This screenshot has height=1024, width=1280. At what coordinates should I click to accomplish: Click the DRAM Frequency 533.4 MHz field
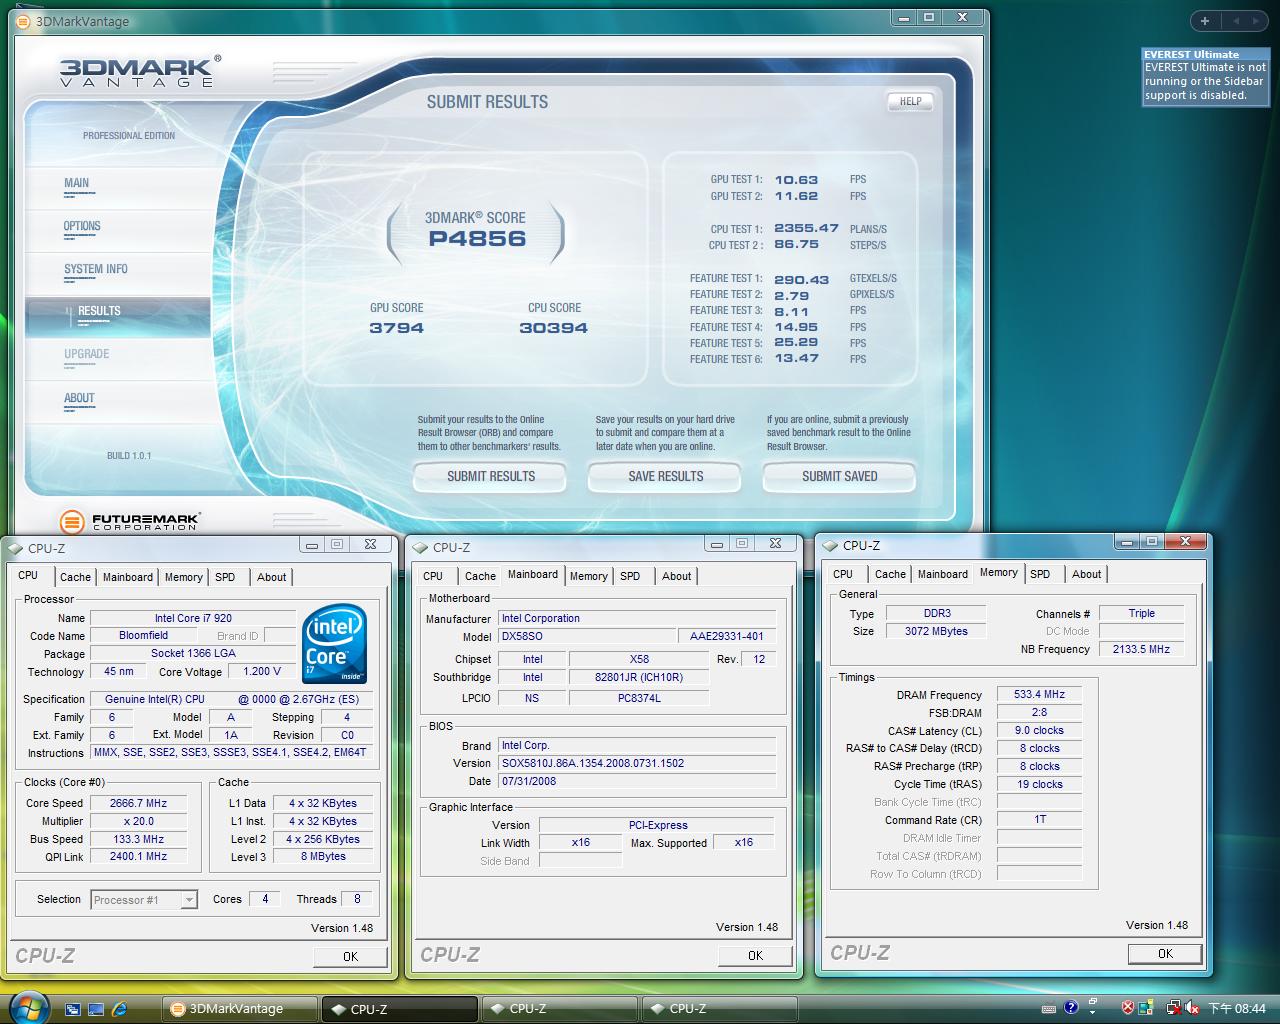click(x=1039, y=694)
